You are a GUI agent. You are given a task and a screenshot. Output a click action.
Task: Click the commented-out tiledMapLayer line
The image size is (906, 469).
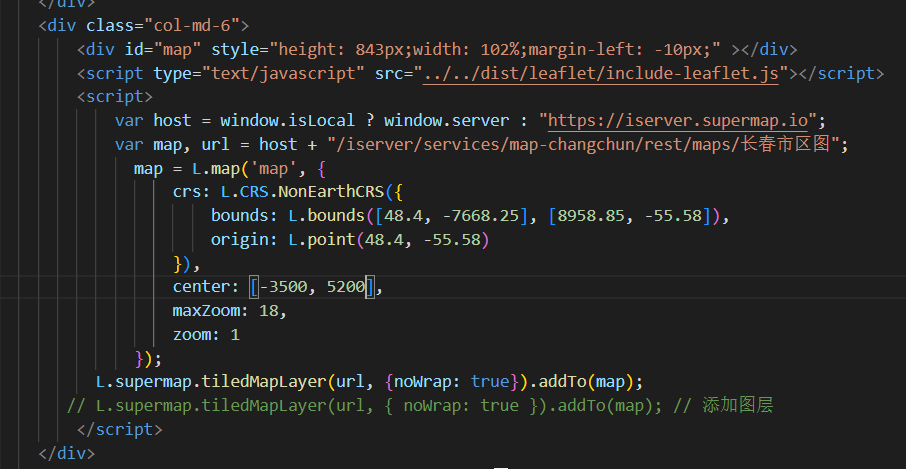420,405
